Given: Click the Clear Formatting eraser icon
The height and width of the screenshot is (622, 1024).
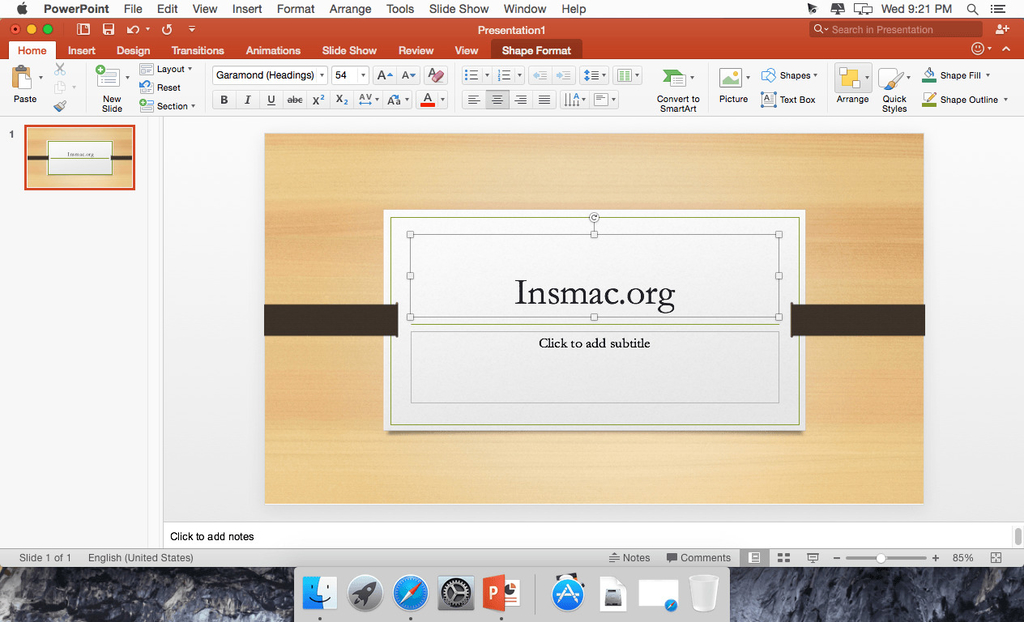Looking at the screenshot, I should pyautogui.click(x=435, y=75).
